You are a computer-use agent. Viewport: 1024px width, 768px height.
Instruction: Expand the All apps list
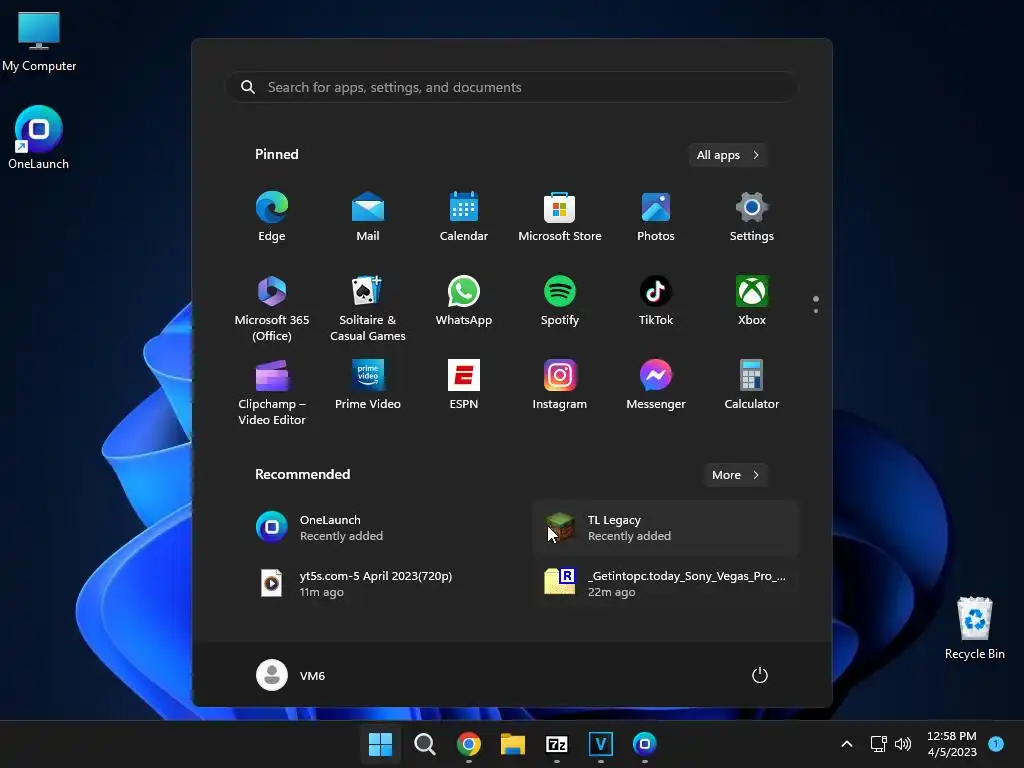pyautogui.click(x=728, y=155)
